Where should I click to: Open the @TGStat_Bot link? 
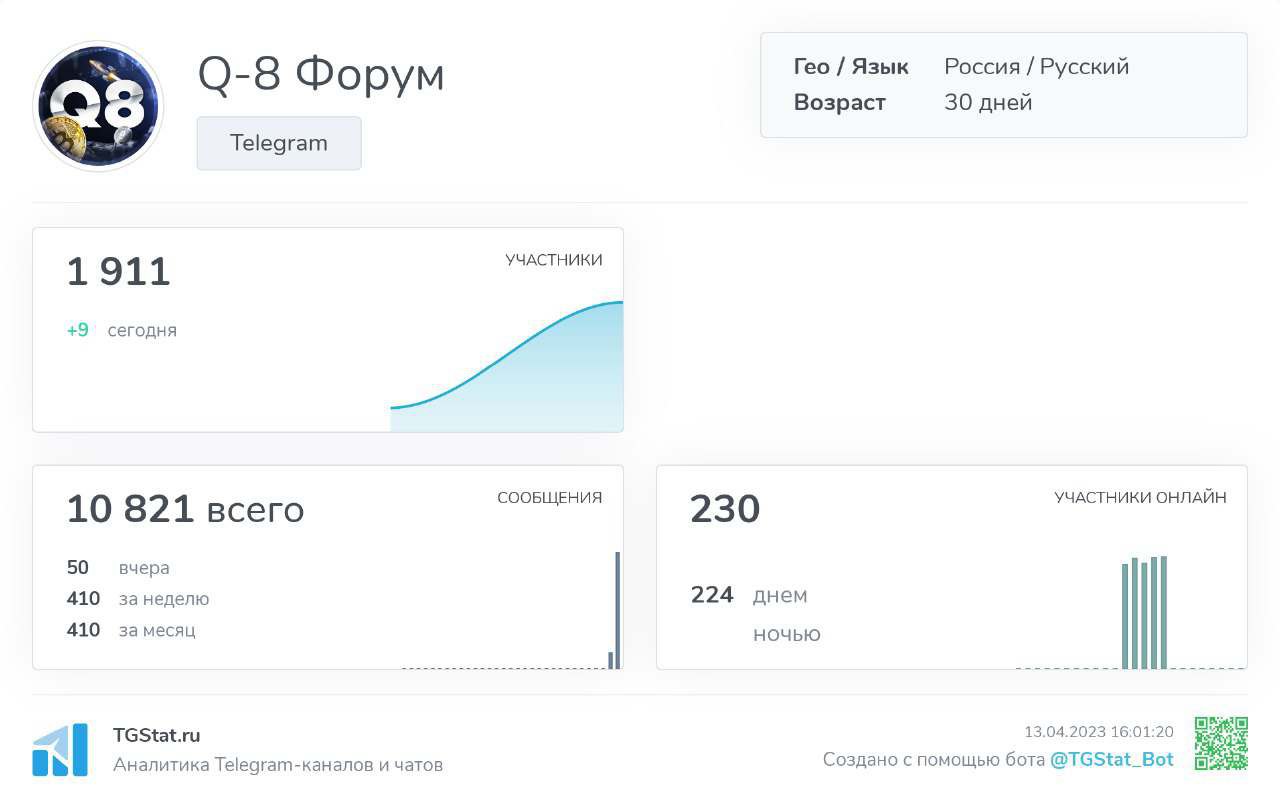[x=1111, y=759]
